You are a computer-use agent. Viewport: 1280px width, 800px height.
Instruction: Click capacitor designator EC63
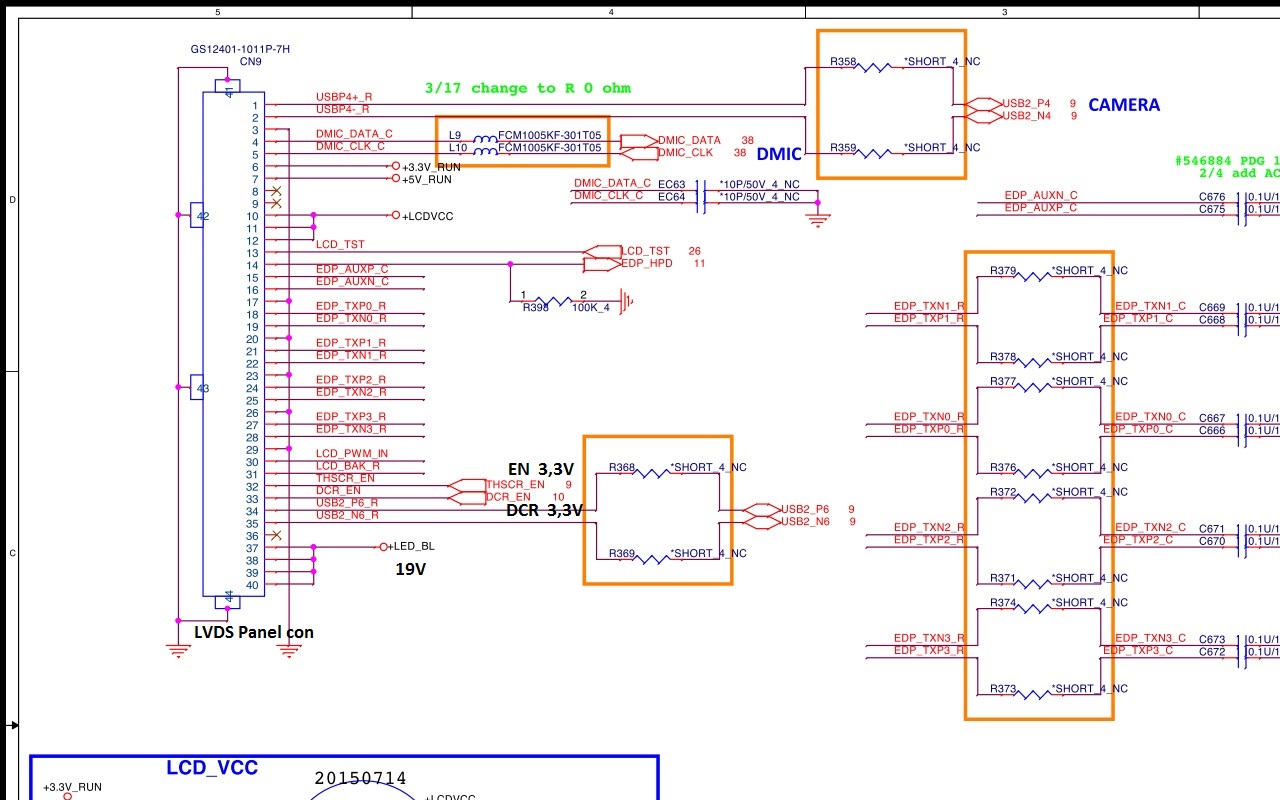coord(672,185)
